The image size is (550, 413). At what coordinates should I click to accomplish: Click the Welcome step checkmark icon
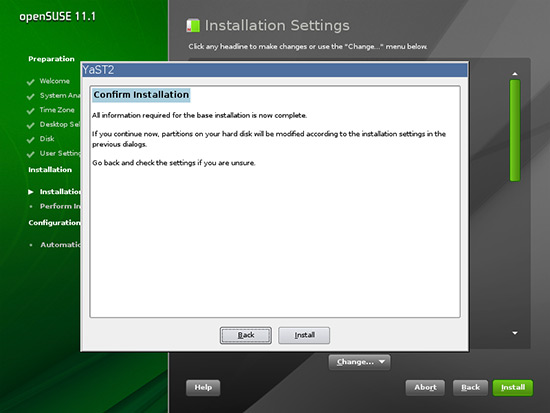click(x=31, y=82)
